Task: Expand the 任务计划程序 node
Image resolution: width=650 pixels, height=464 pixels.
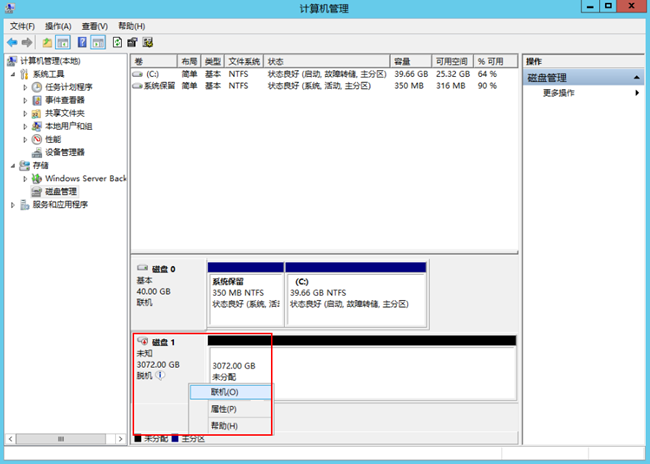Action: point(25,87)
